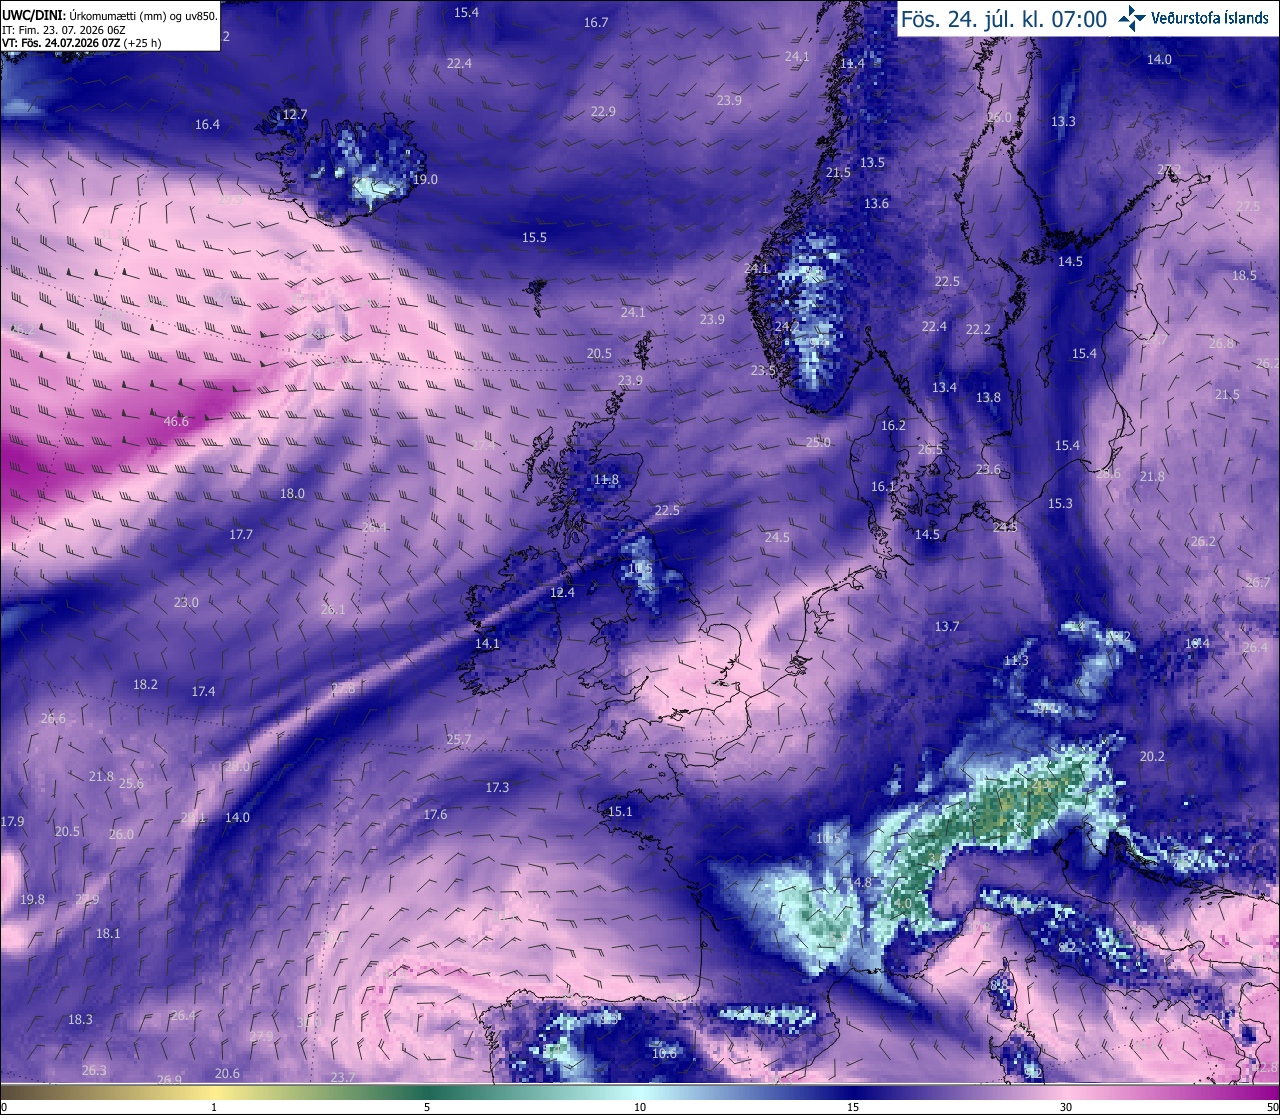Click the 20.2 value east of Alps

tap(1152, 756)
